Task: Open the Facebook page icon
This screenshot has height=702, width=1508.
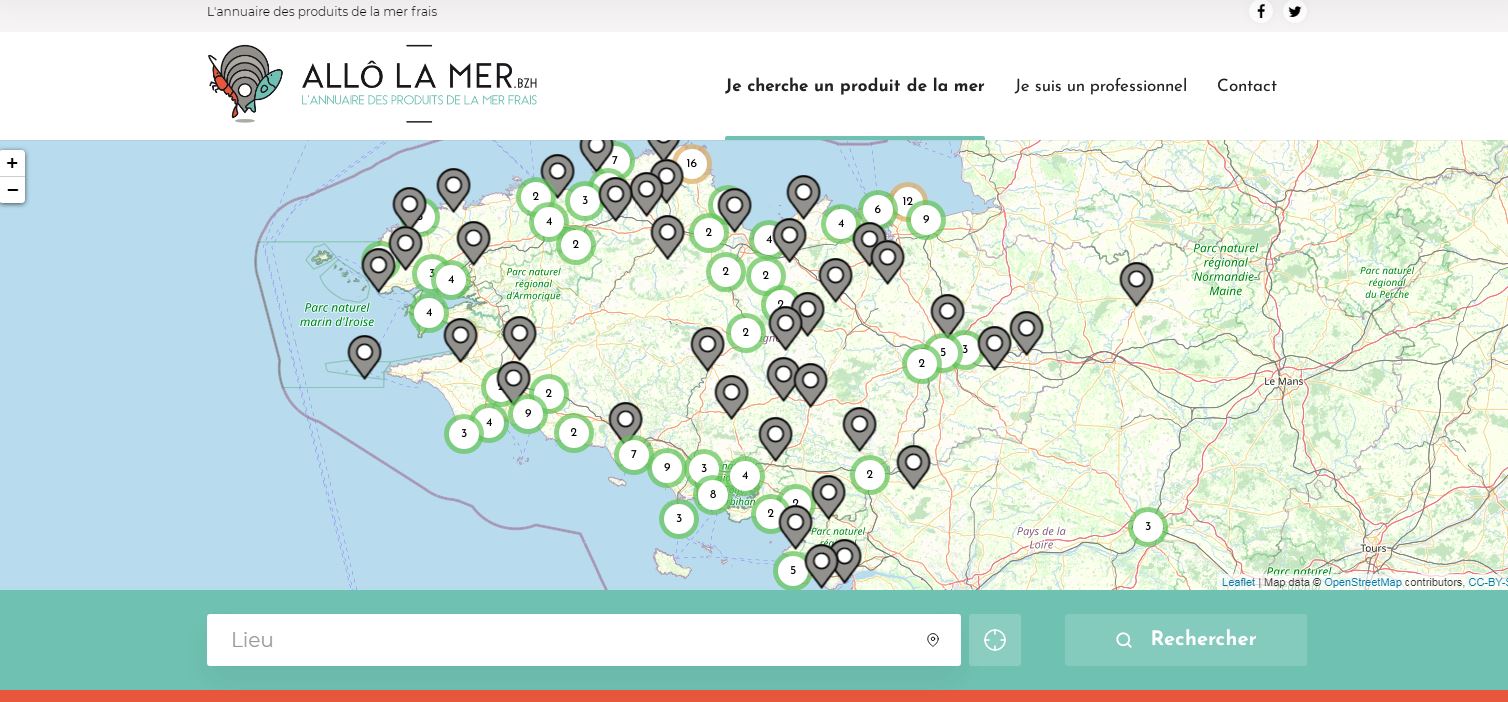Action: (x=1261, y=12)
